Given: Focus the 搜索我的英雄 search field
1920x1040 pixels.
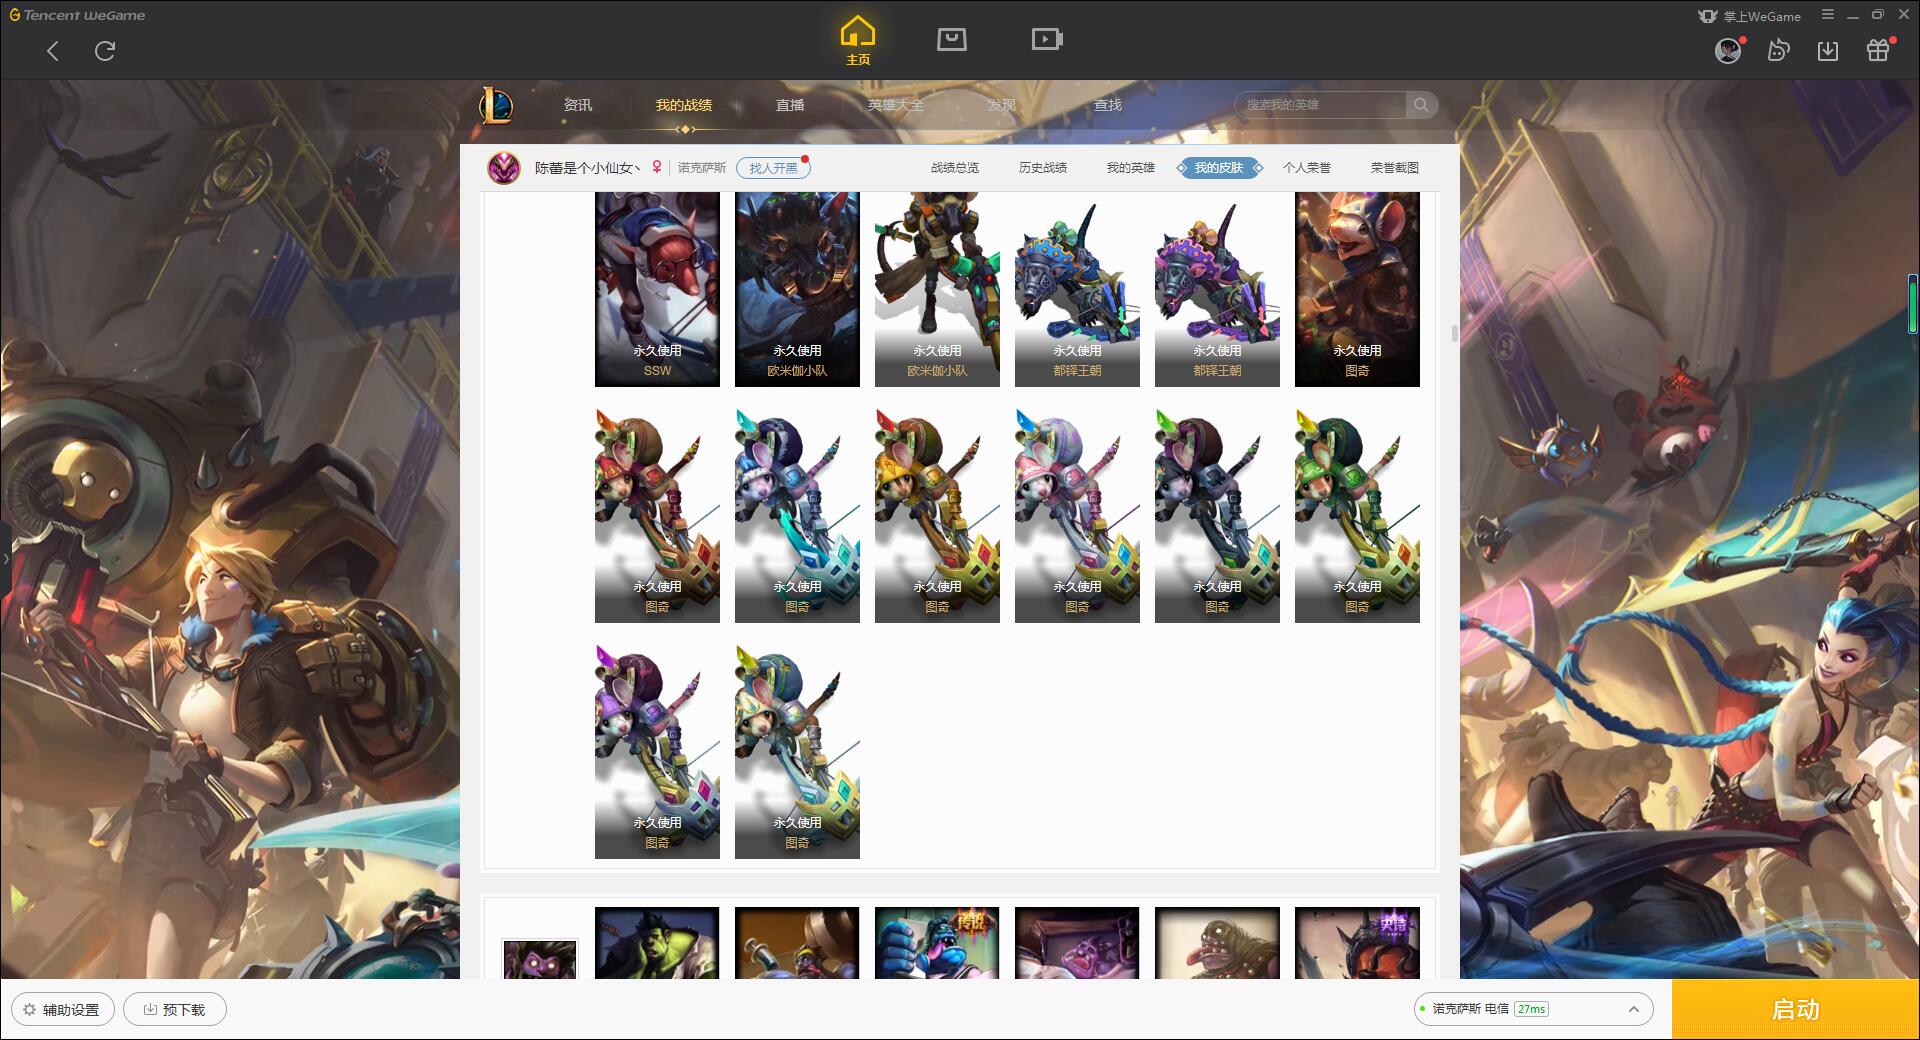Looking at the screenshot, I should (x=1321, y=105).
